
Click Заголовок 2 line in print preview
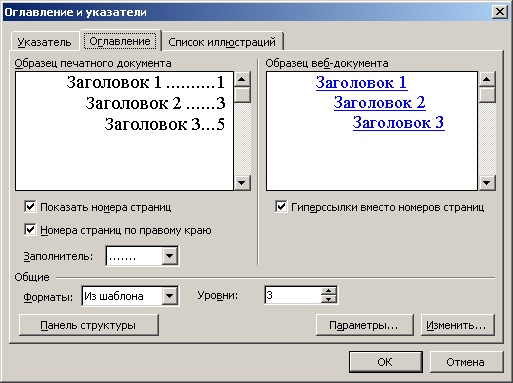point(155,103)
